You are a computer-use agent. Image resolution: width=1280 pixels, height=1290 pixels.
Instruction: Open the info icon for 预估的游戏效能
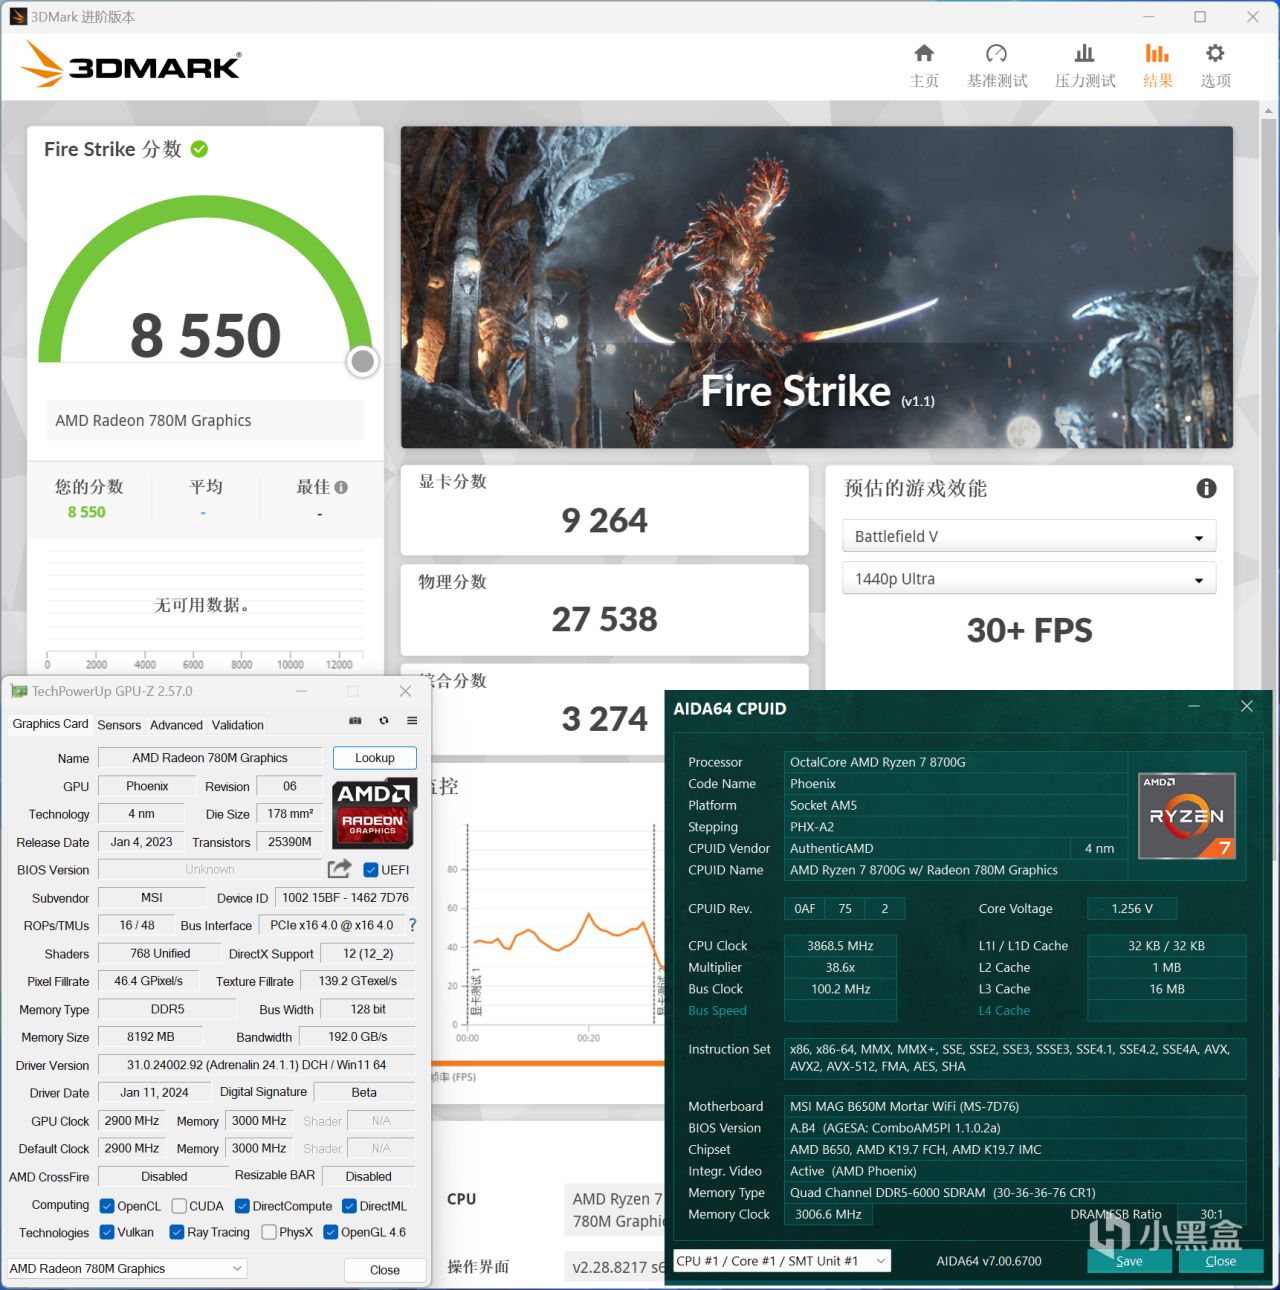(1207, 488)
